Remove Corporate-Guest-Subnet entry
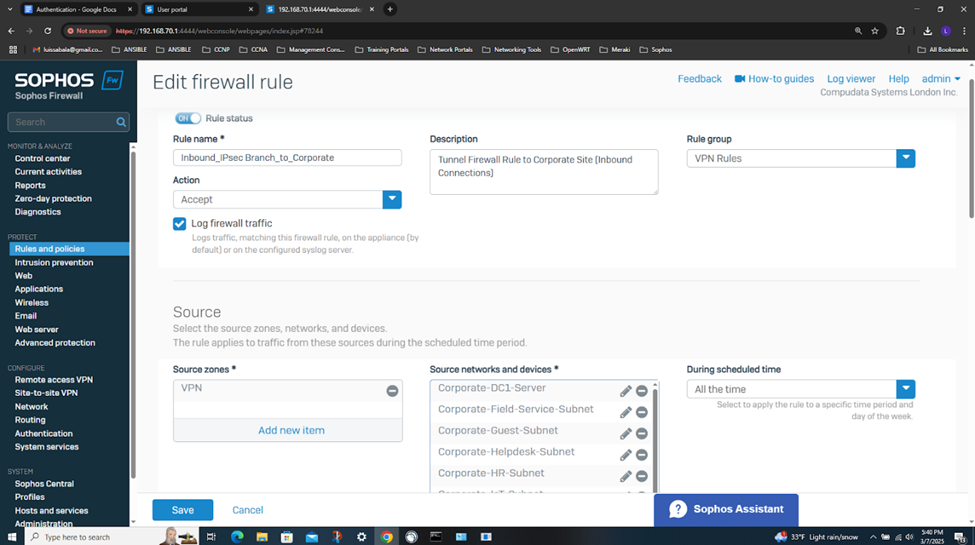 point(642,434)
